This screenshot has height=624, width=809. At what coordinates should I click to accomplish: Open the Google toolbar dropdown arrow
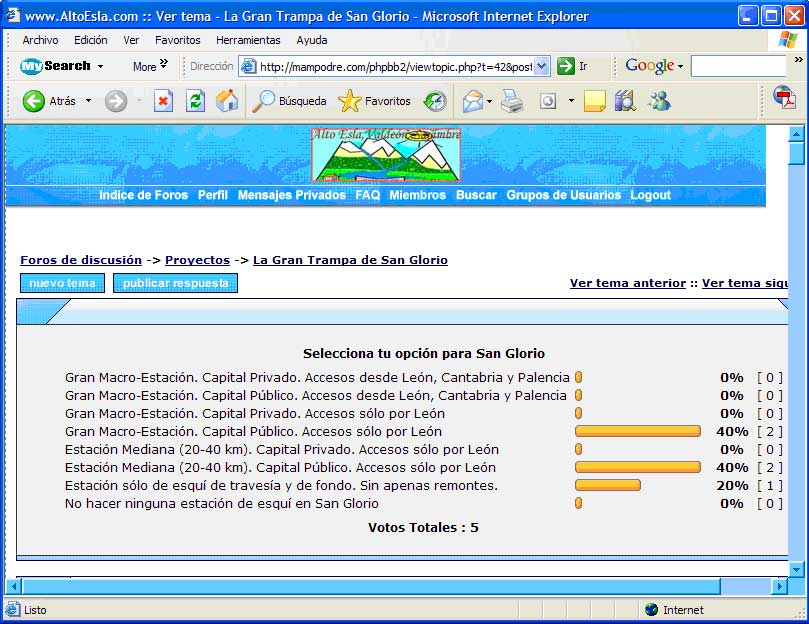pyautogui.click(x=680, y=66)
